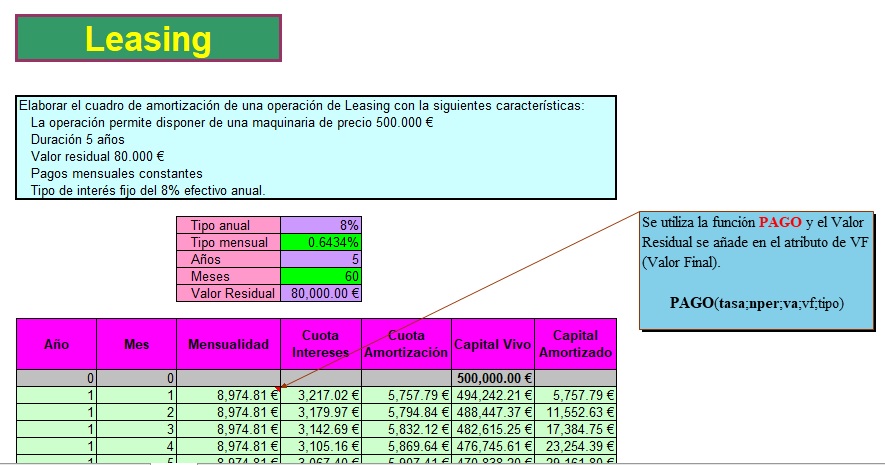Select the Capital Amortizado column header
The image size is (885, 465).
pyautogui.click(x=575, y=344)
